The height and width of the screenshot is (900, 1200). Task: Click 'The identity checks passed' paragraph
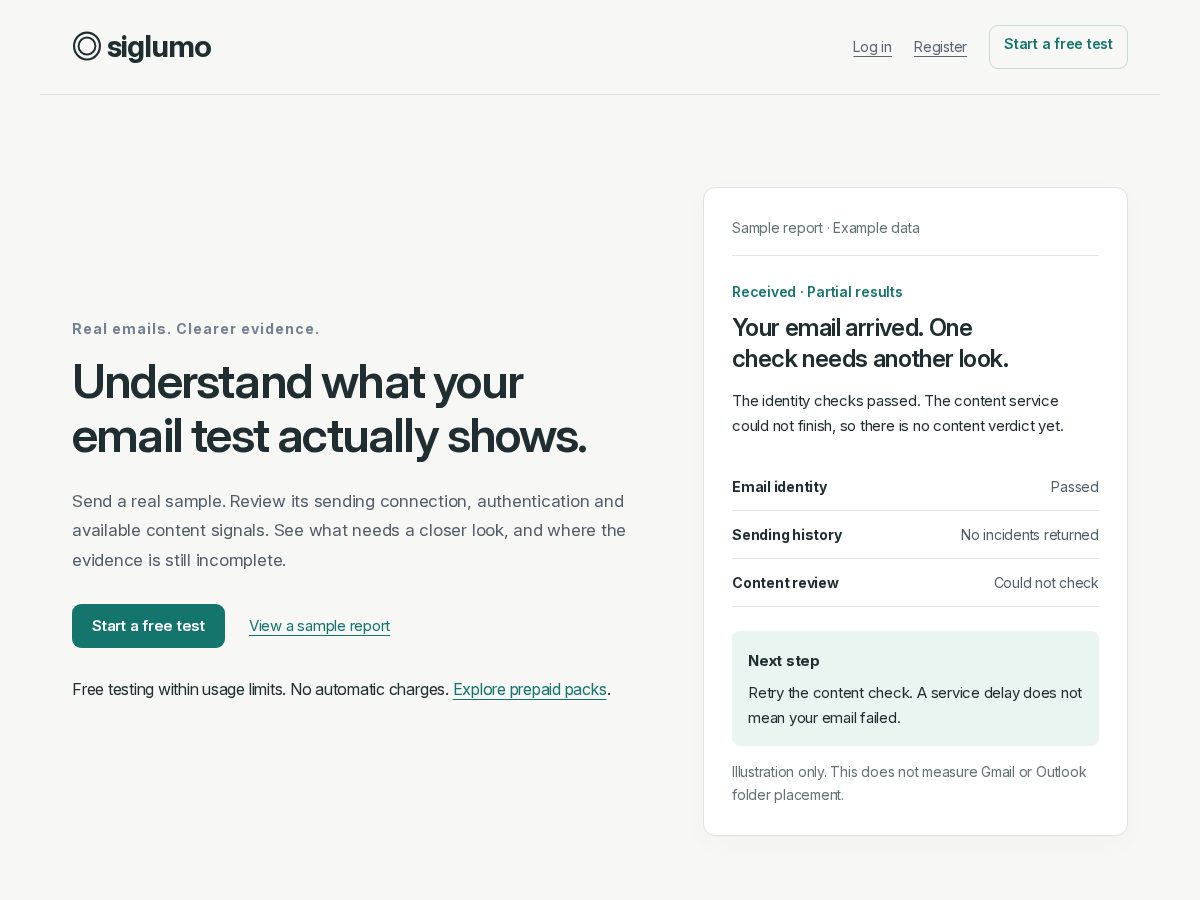pyautogui.click(x=898, y=413)
